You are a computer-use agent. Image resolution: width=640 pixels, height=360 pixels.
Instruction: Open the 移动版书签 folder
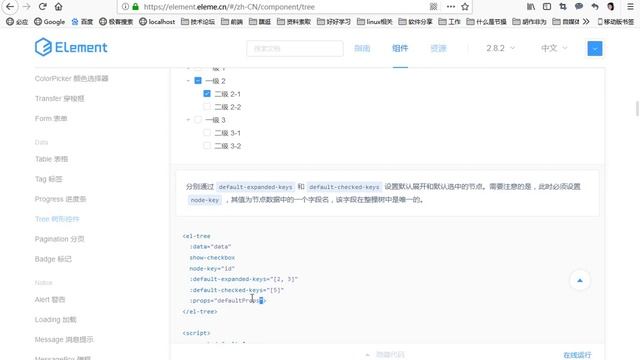(616, 22)
